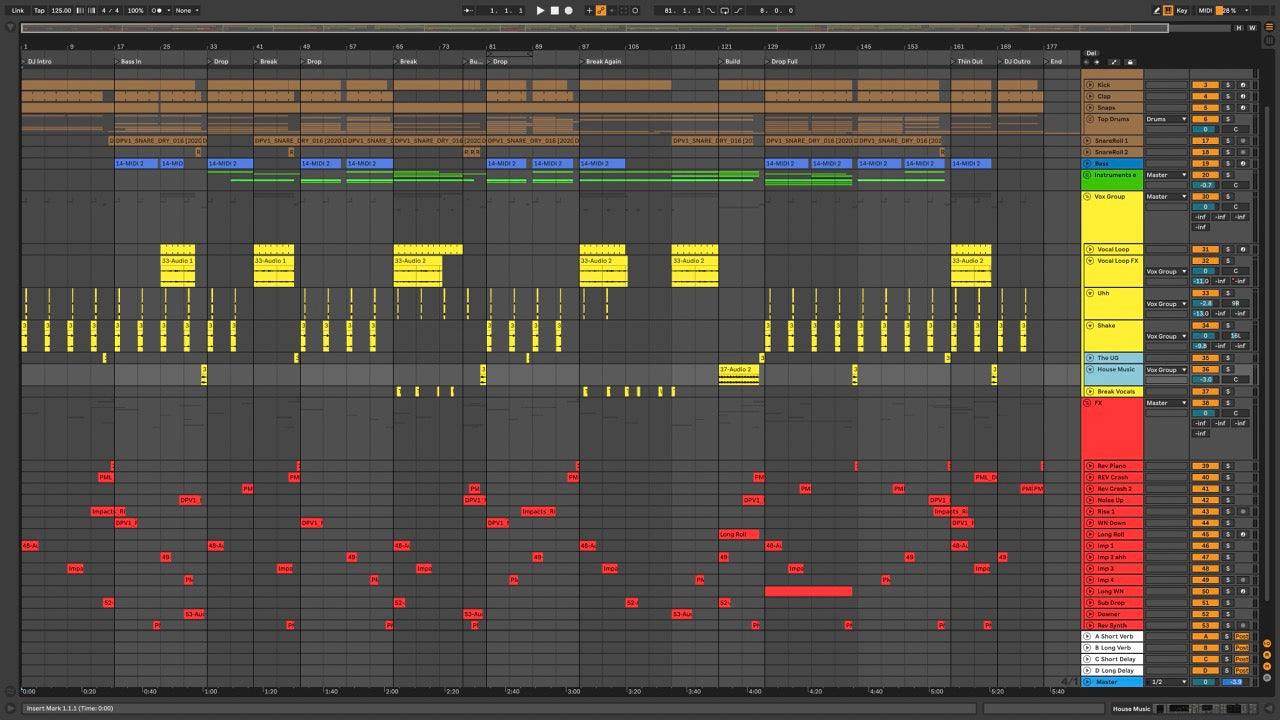Click House Music volume value -3.0

click(x=1205, y=380)
